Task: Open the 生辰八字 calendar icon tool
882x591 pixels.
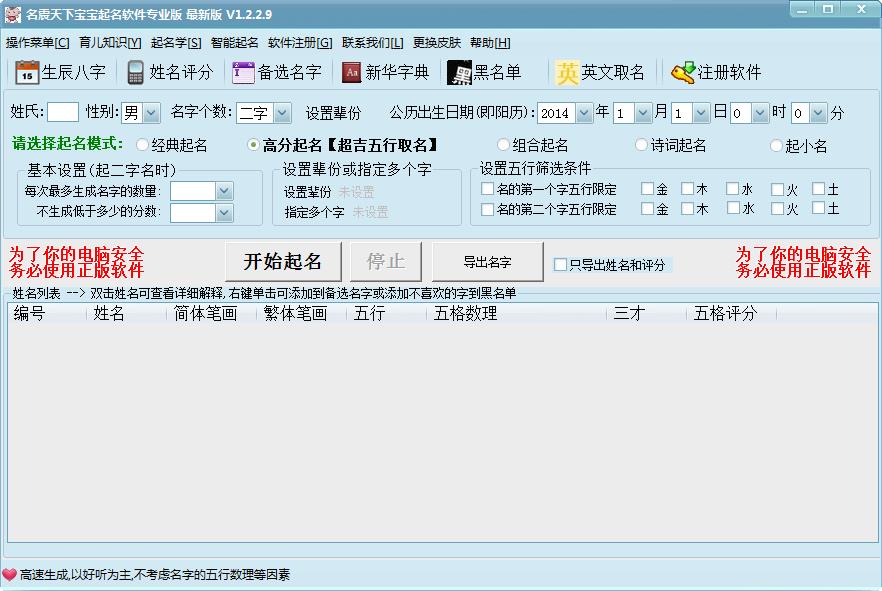Action: click(27, 73)
